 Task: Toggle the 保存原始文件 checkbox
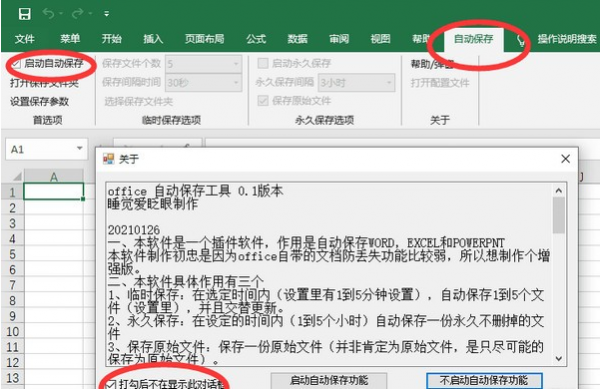(263, 101)
